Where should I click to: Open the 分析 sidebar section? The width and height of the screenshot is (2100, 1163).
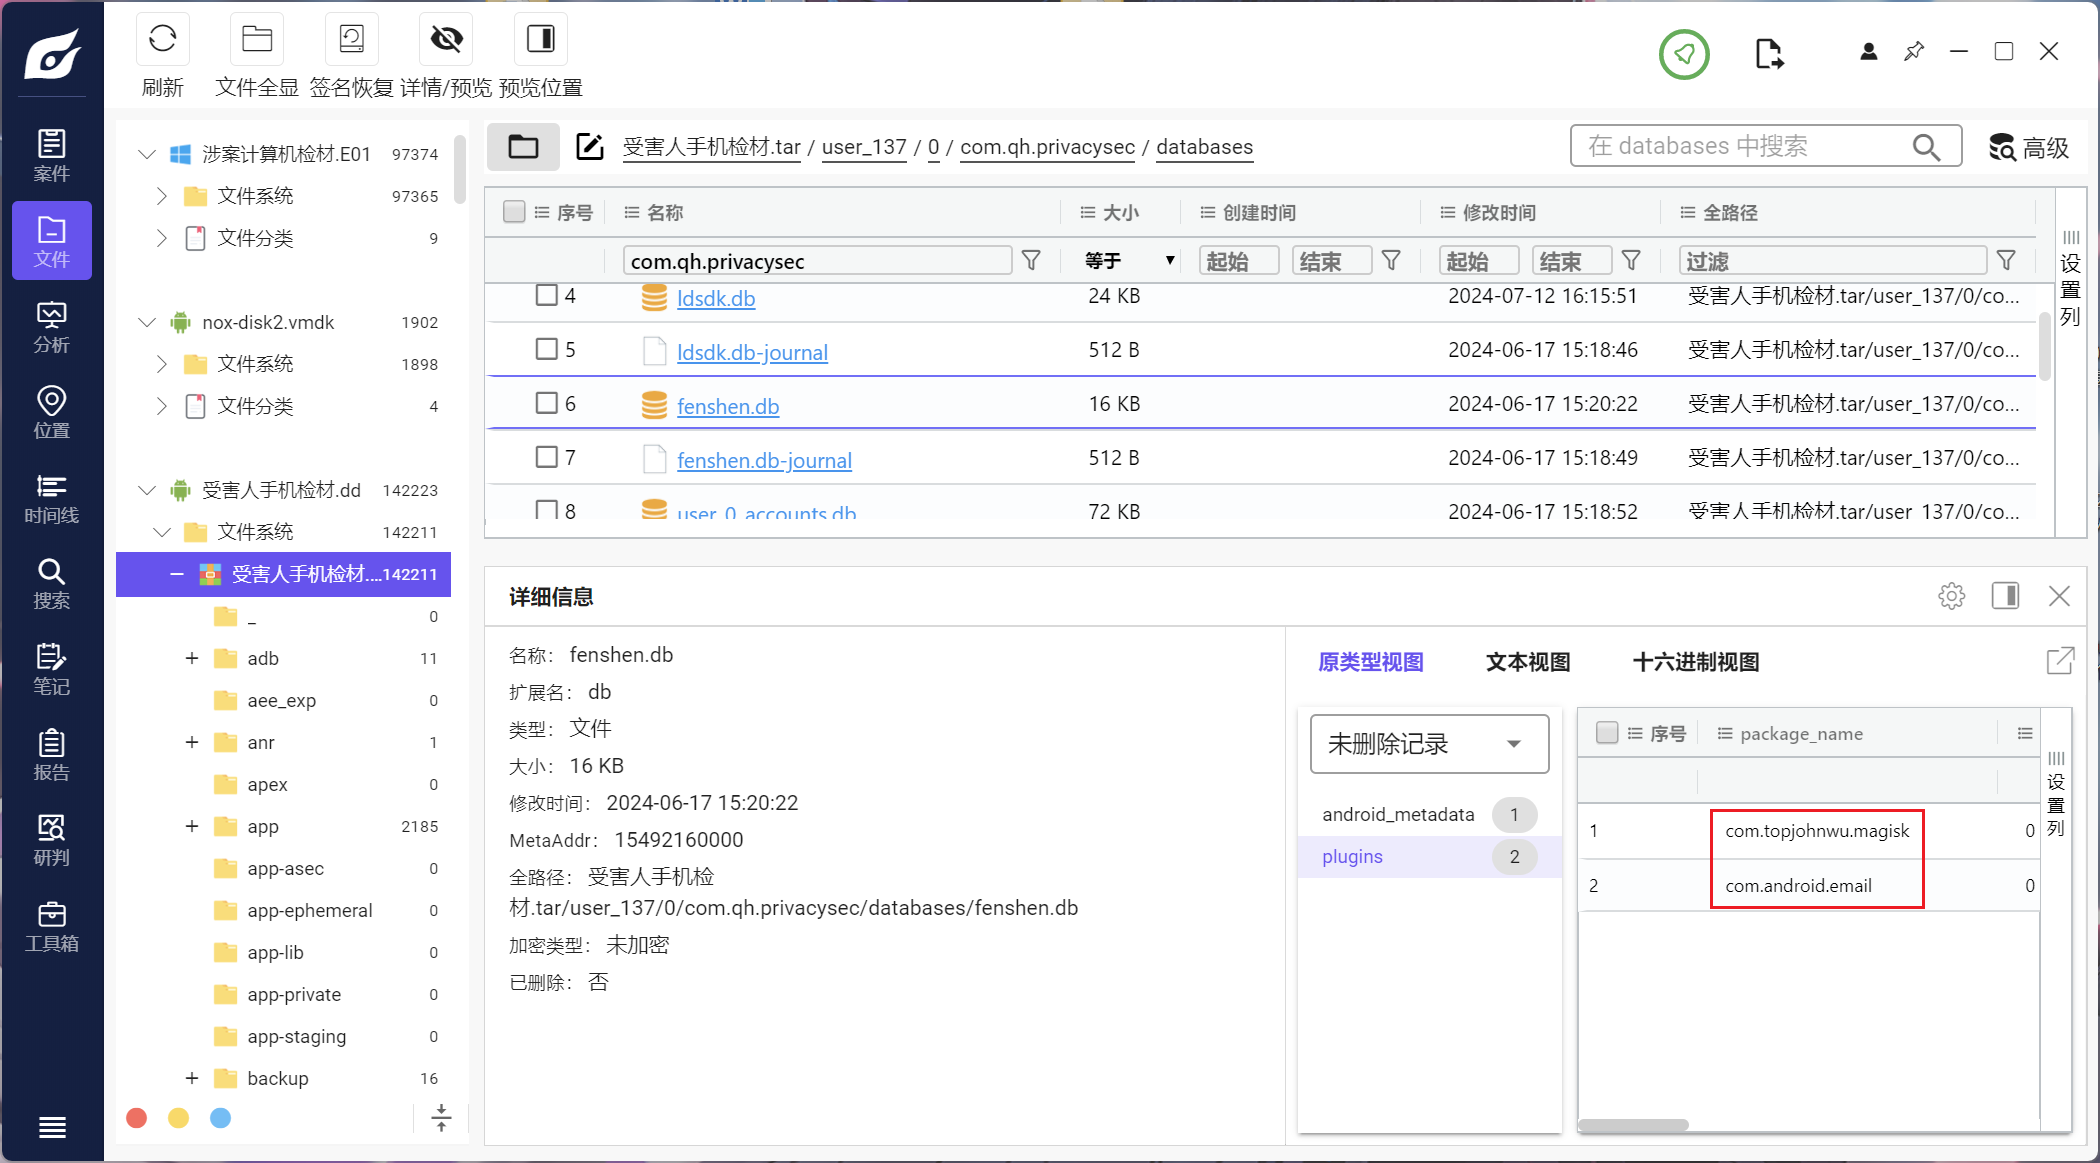(x=52, y=327)
